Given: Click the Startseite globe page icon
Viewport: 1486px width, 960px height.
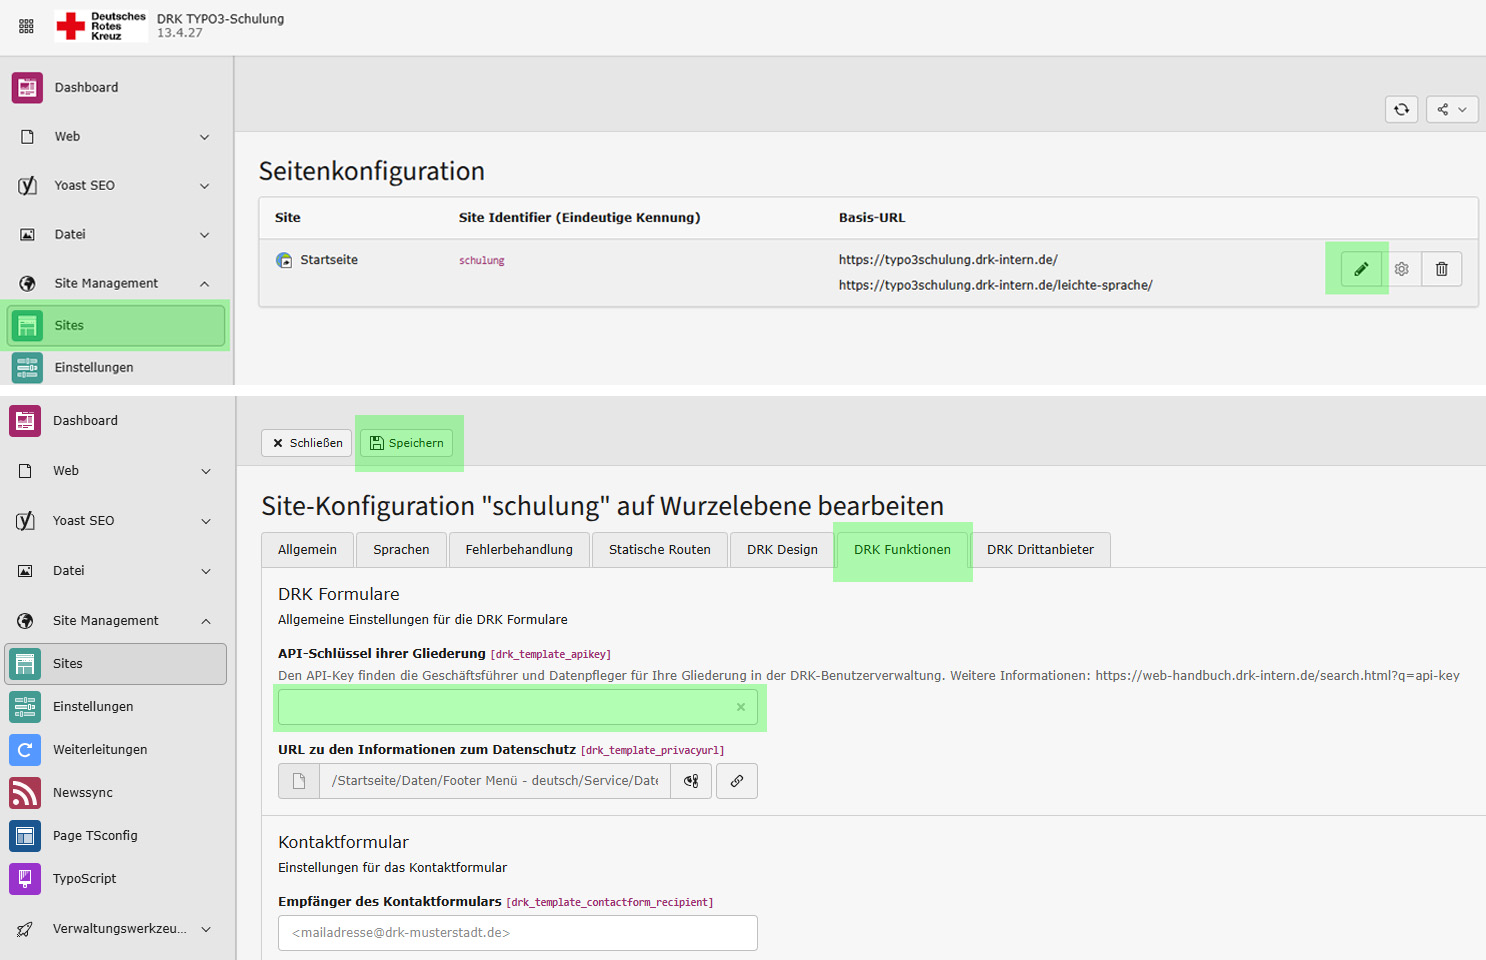Looking at the screenshot, I should [284, 260].
